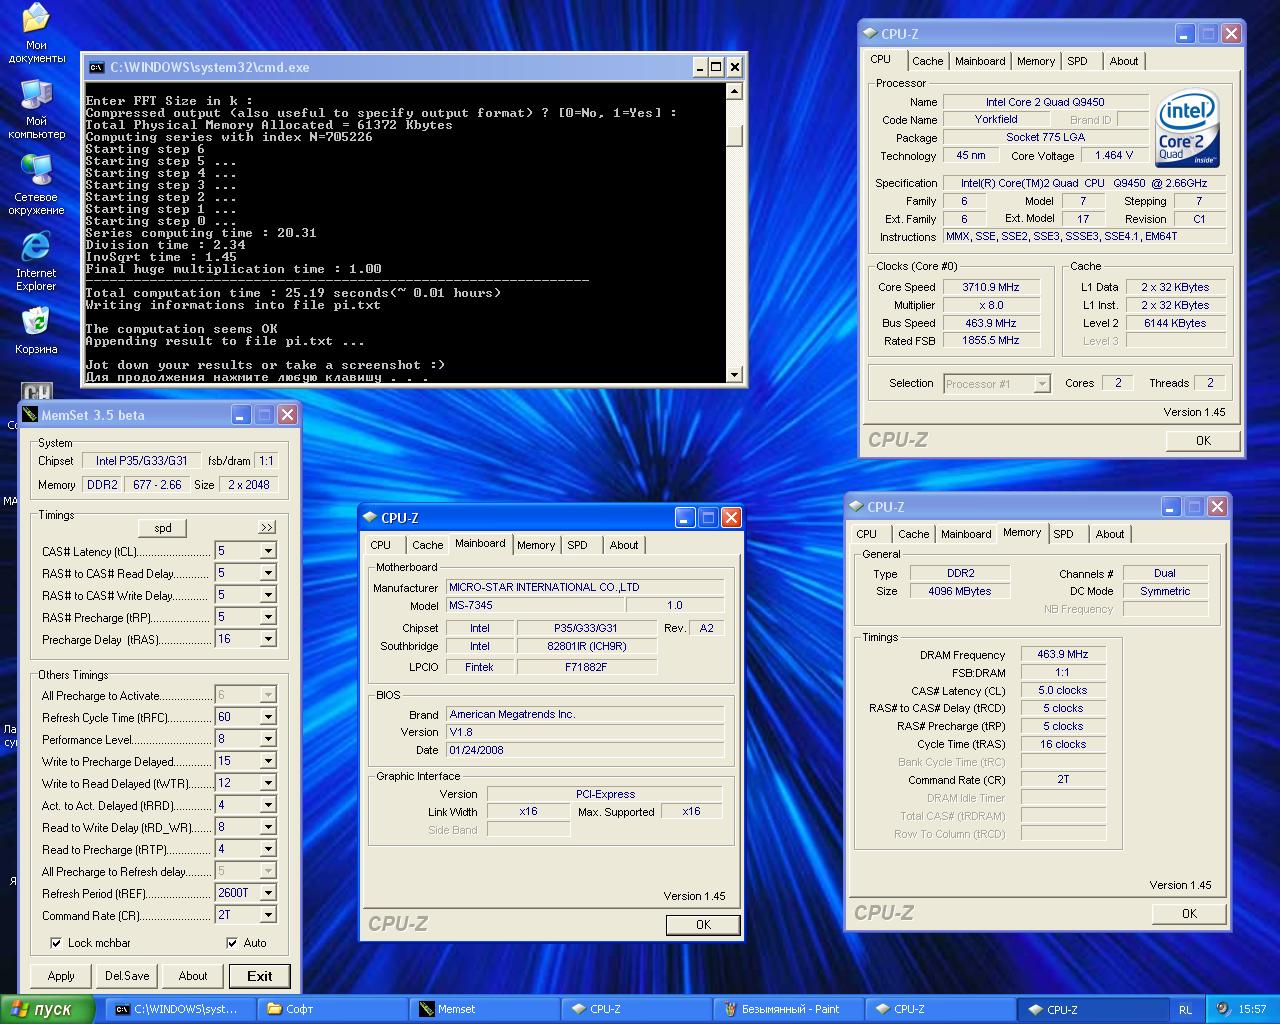Switch to the cmd.exe taskbar button
The width and height of the screenshot is (1280, 1024).
179,1010
